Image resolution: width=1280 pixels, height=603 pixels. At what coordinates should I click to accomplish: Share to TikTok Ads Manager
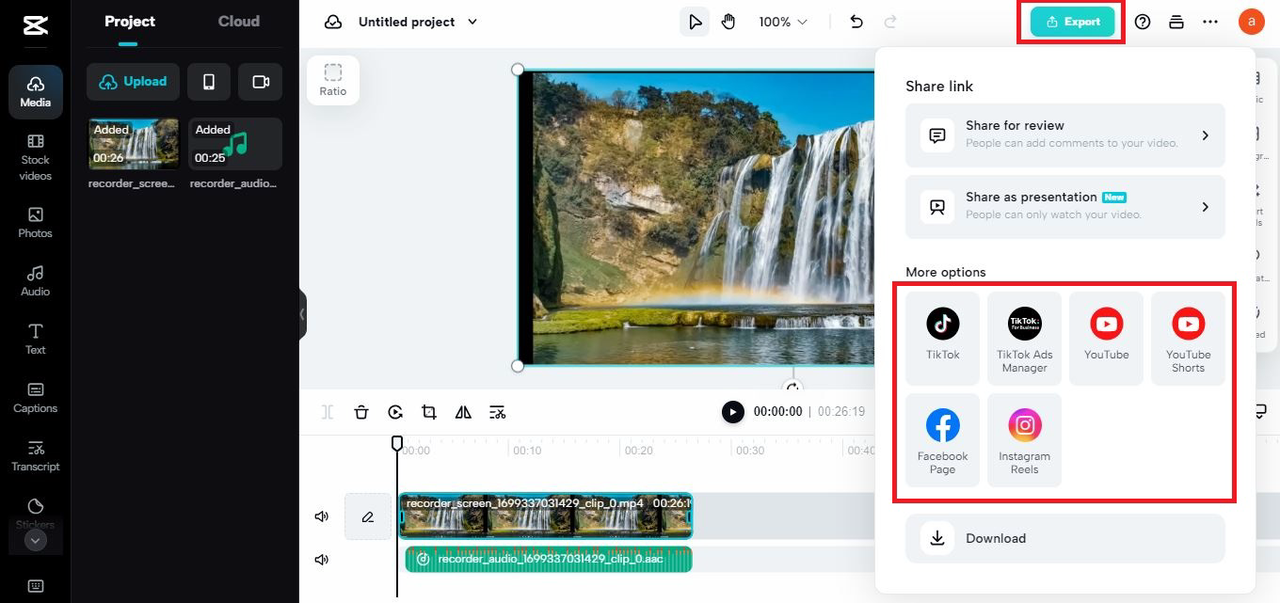(1024, 338)
